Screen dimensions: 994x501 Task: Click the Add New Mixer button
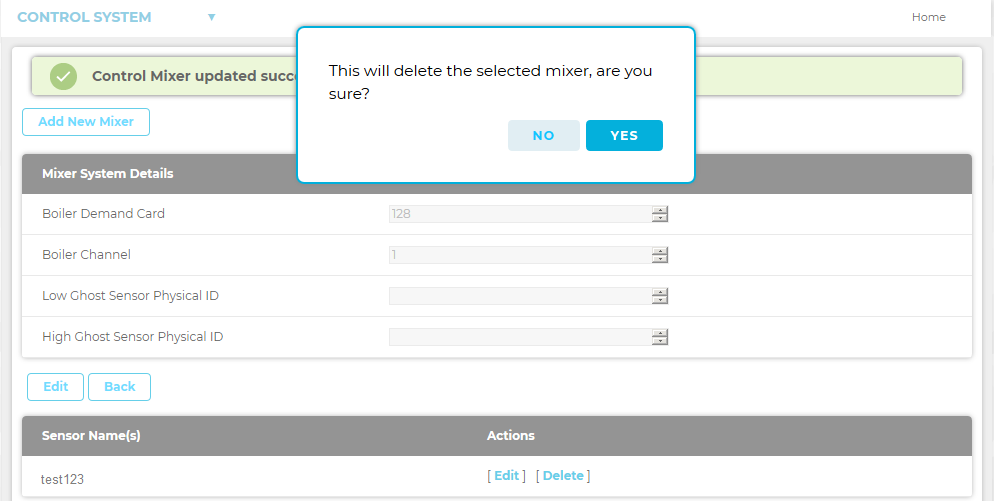pyautogui.click(x=86, y=122)
